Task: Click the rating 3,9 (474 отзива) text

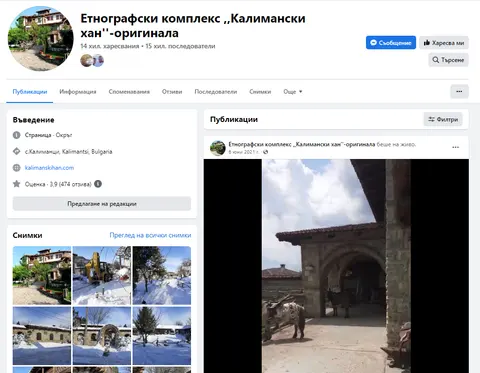Action: click(58, 184)
